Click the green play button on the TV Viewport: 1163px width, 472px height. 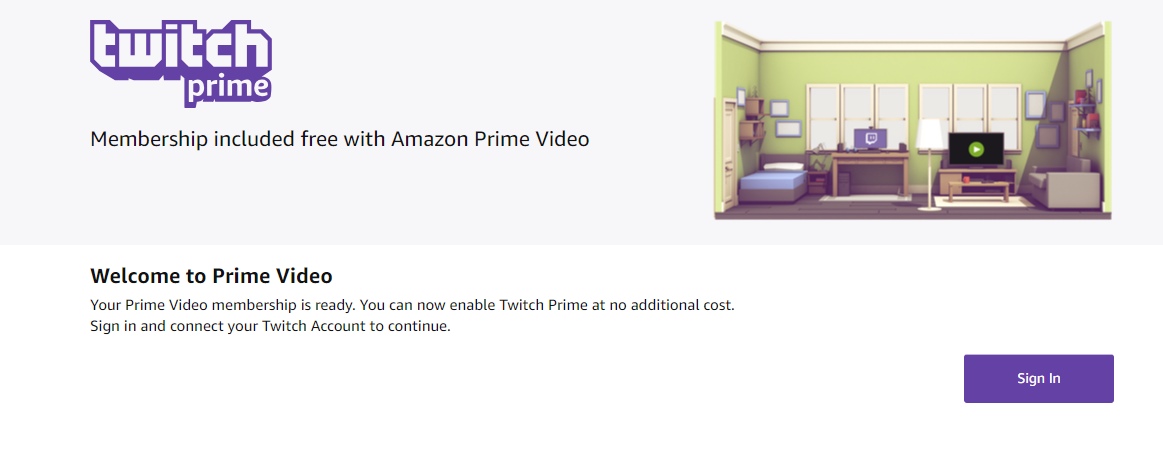tap(976, 149)
